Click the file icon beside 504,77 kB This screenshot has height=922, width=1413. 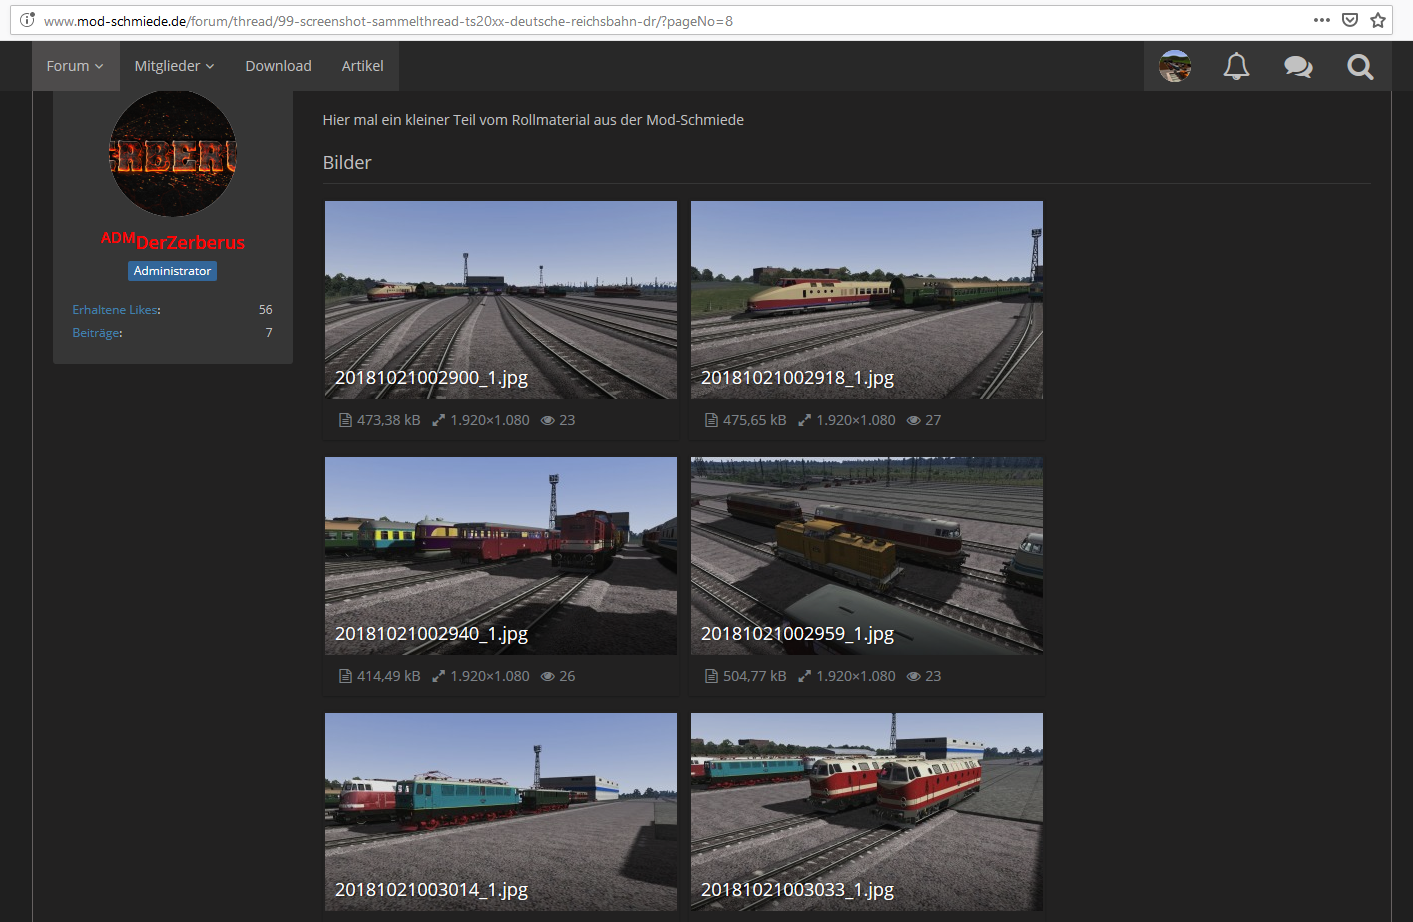click(x=711, y=676)
